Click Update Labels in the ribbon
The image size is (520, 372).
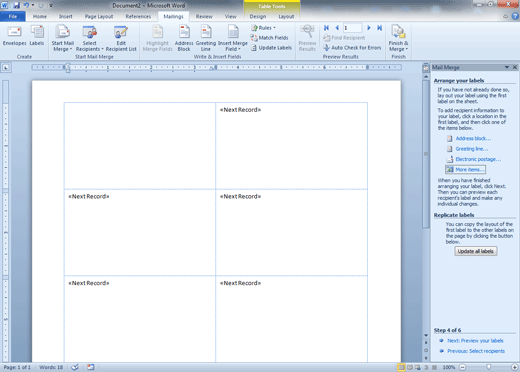point(271,48)
